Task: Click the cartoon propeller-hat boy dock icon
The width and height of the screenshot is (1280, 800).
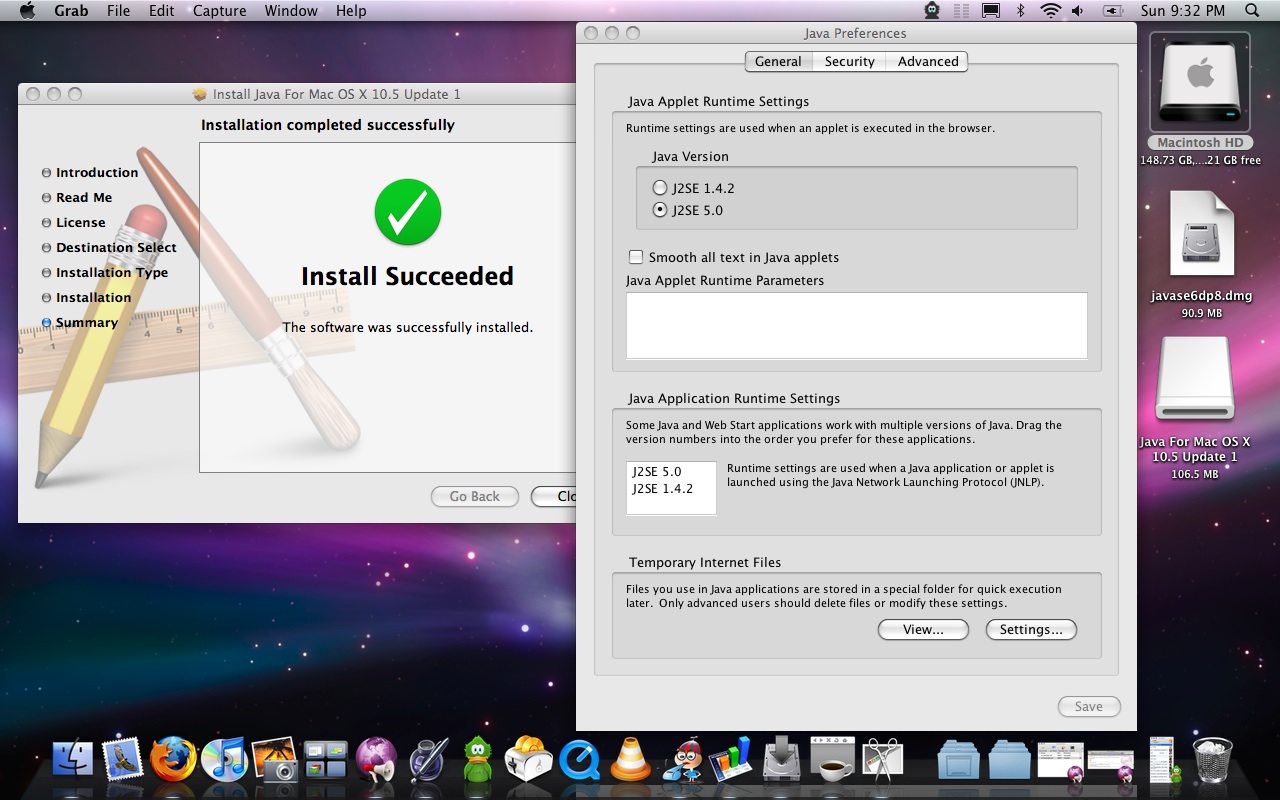Action: pyautogui.click(x=685, y=760)
